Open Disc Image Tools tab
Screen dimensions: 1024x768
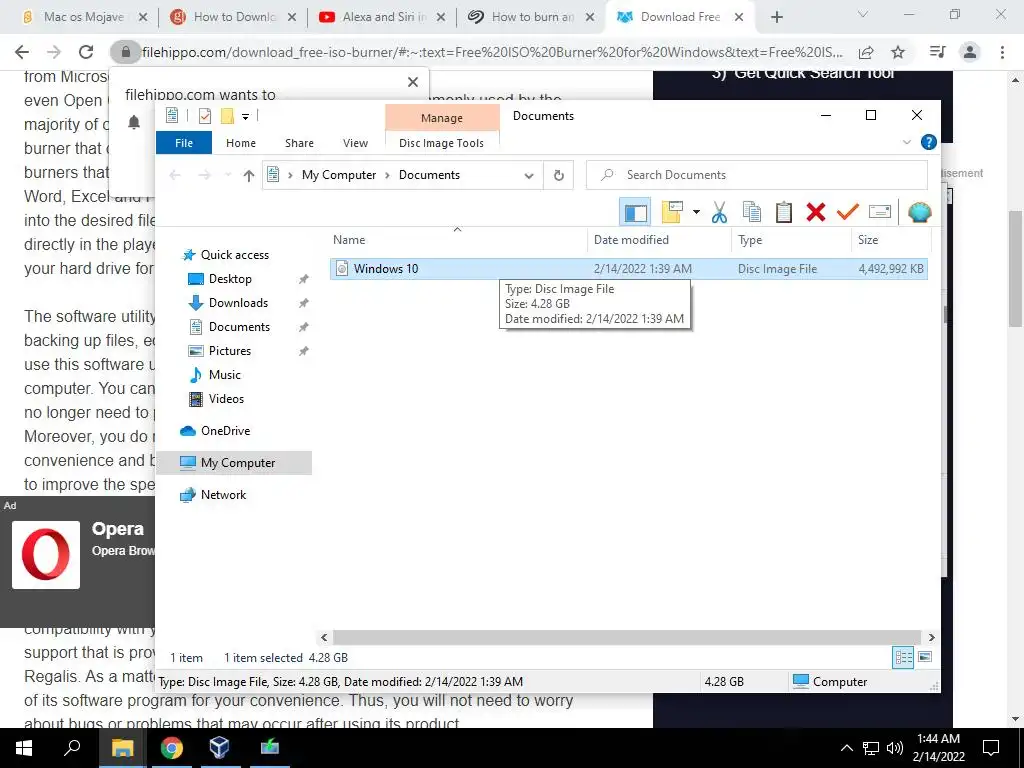click(x=441, y=143)
